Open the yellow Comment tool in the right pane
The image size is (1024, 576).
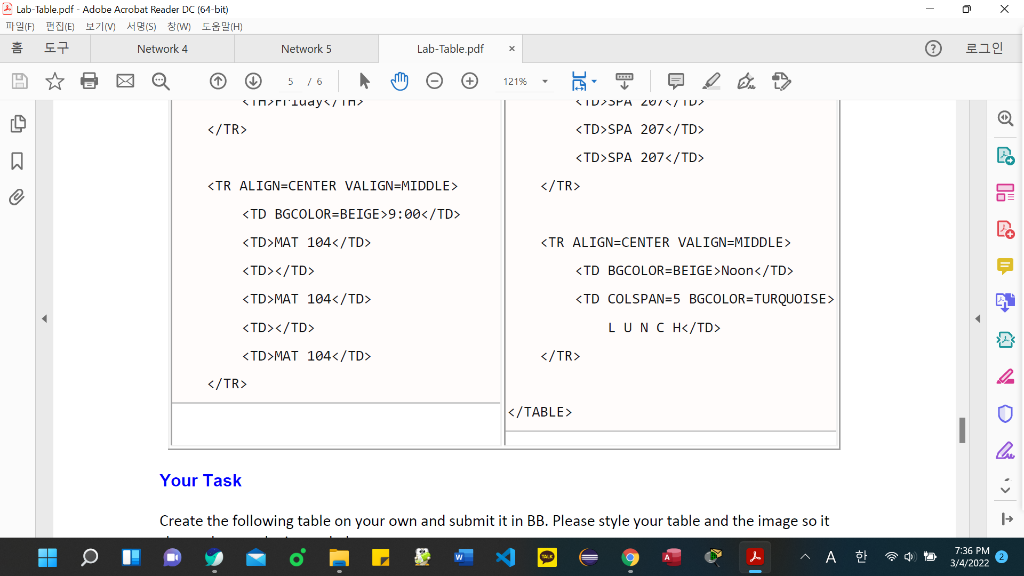(x=1005, y=266)
